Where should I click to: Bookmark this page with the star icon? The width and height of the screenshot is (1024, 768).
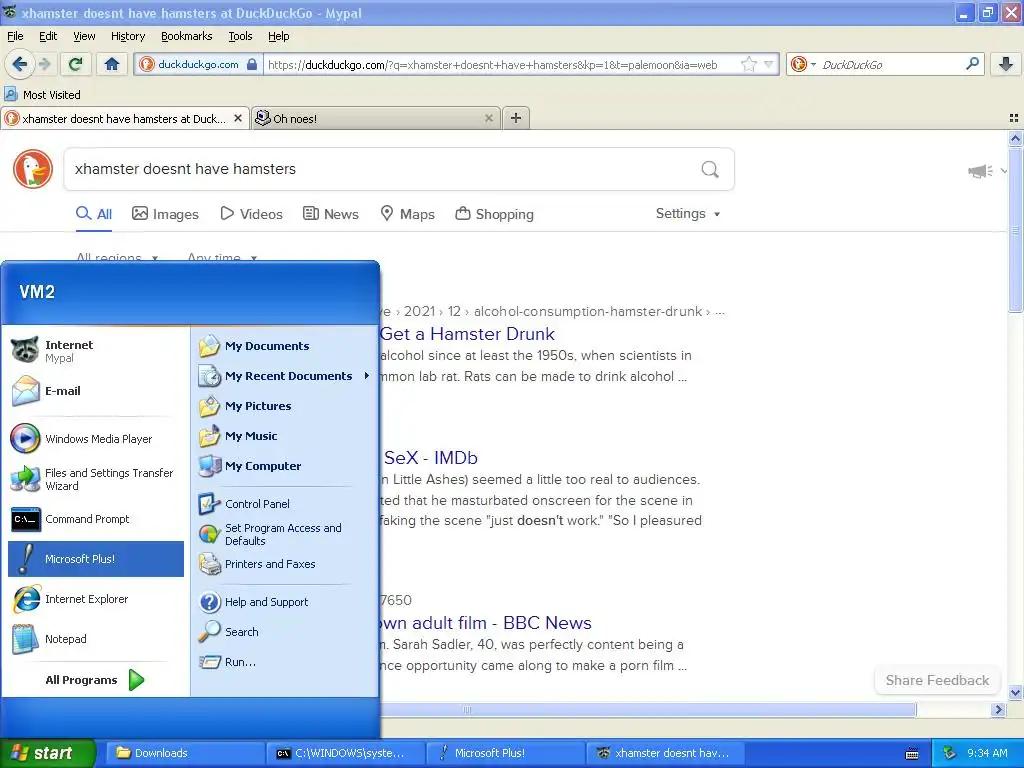click(x=748, y=64)
